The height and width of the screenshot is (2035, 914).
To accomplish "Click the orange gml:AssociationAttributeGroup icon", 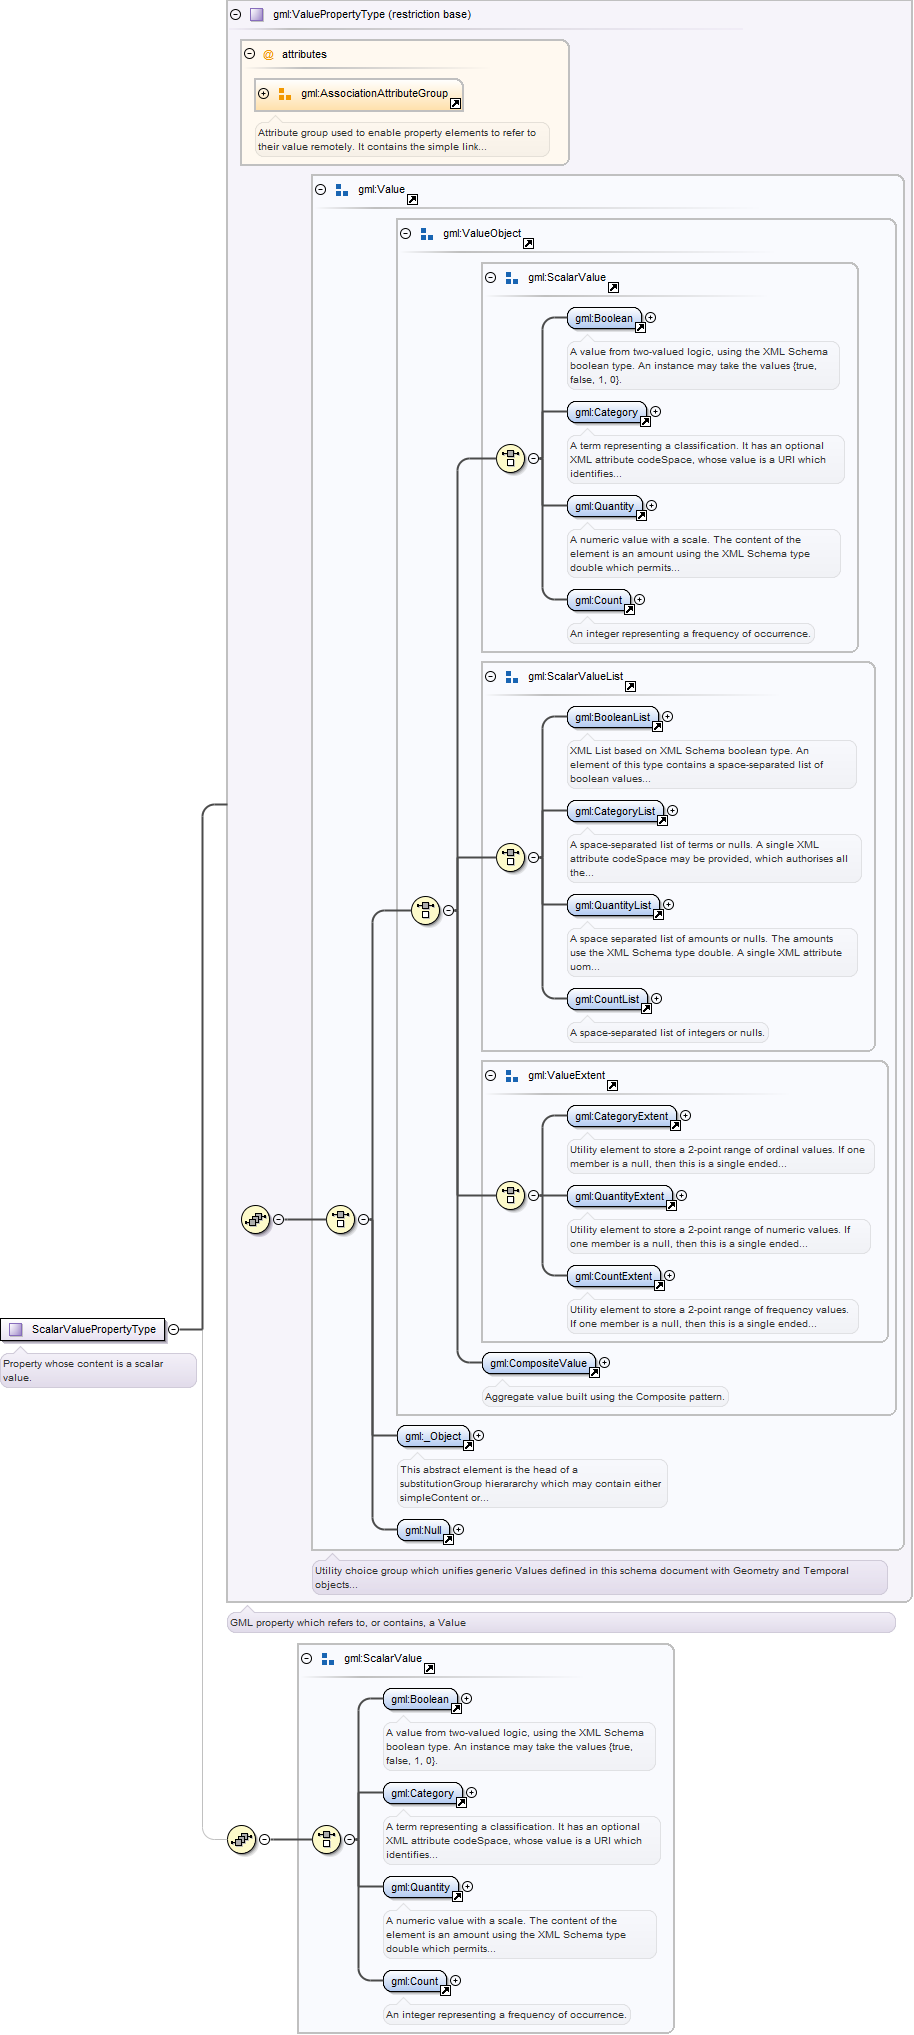I will tap(285, 94).
